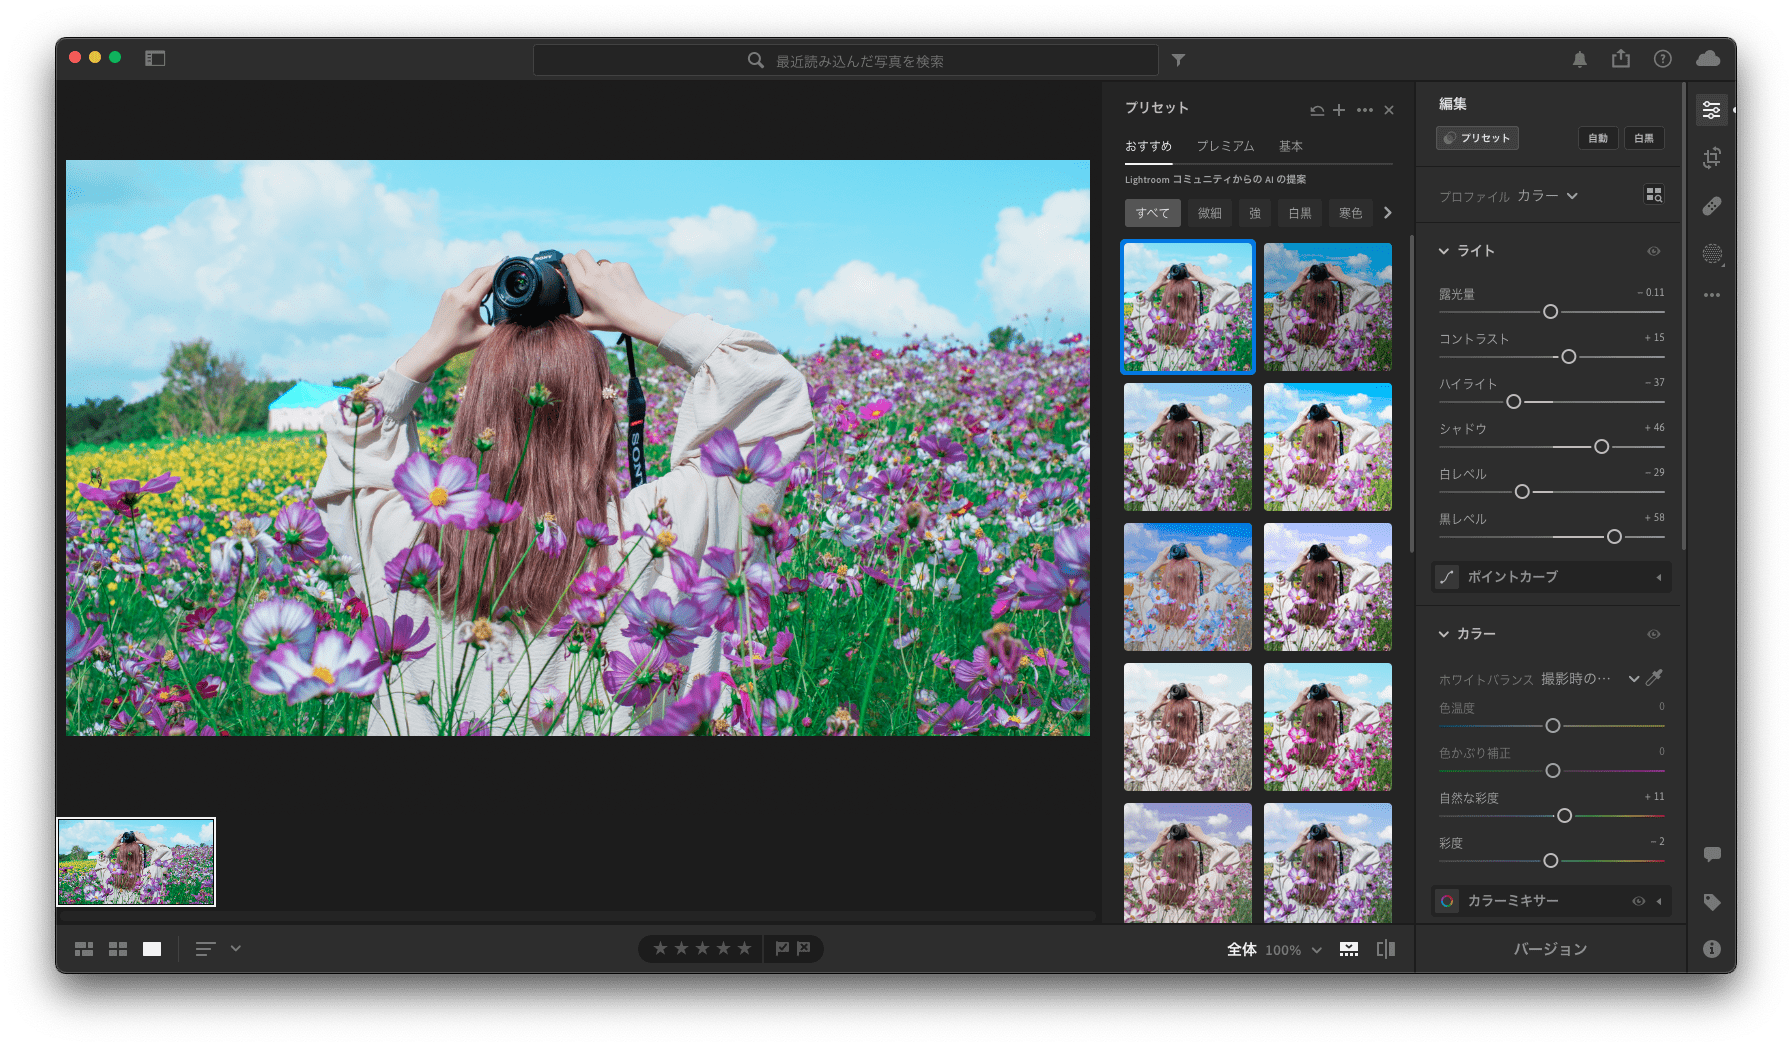Open the Masking tool
This screenshot has width=1792, height=1047.
(x=1712, y=254)
